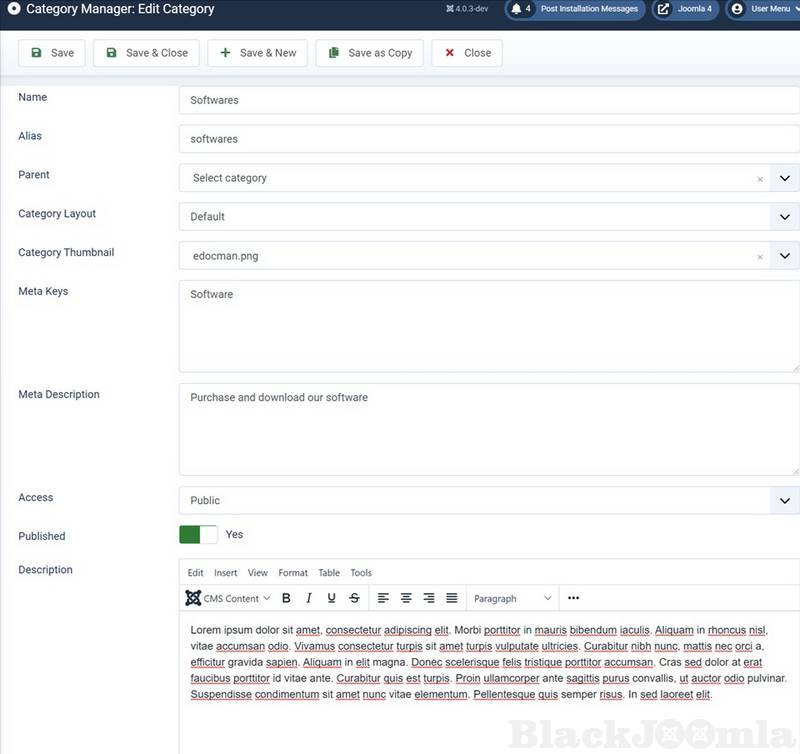800x754 pixels.
Task: Open the editor's Table menu
Action: coord(329,573)
